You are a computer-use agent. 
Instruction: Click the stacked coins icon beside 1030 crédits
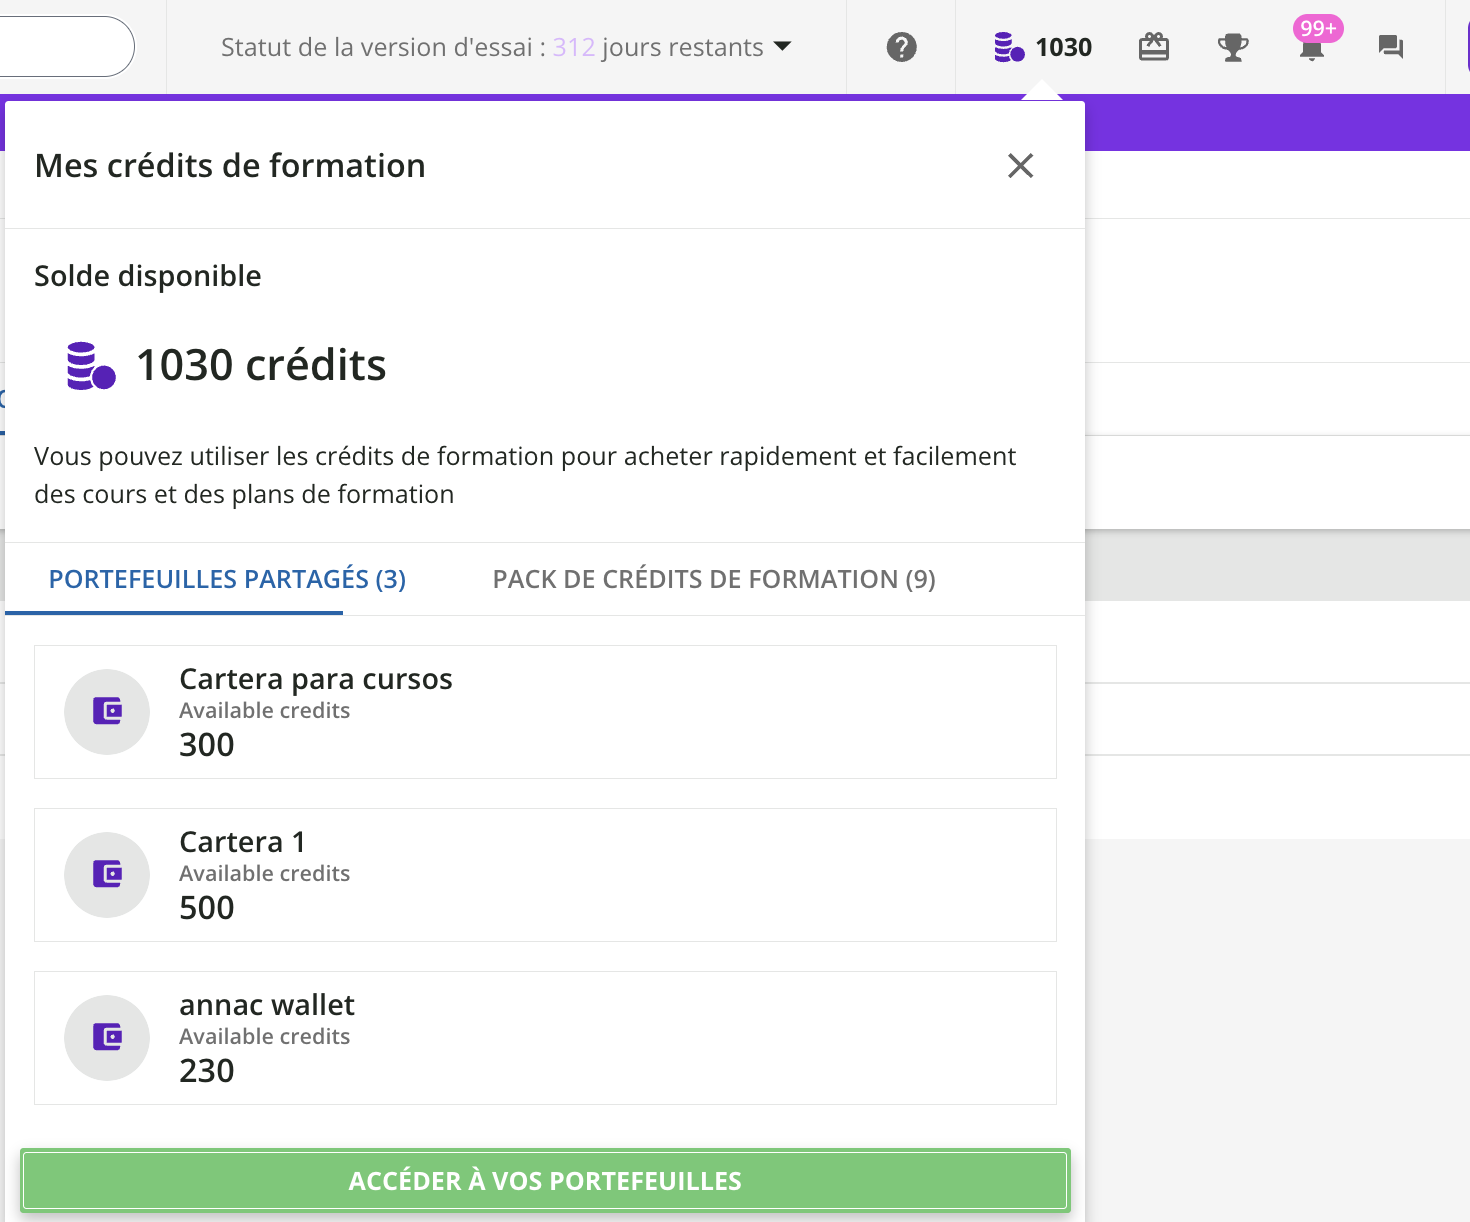[90, 366]
